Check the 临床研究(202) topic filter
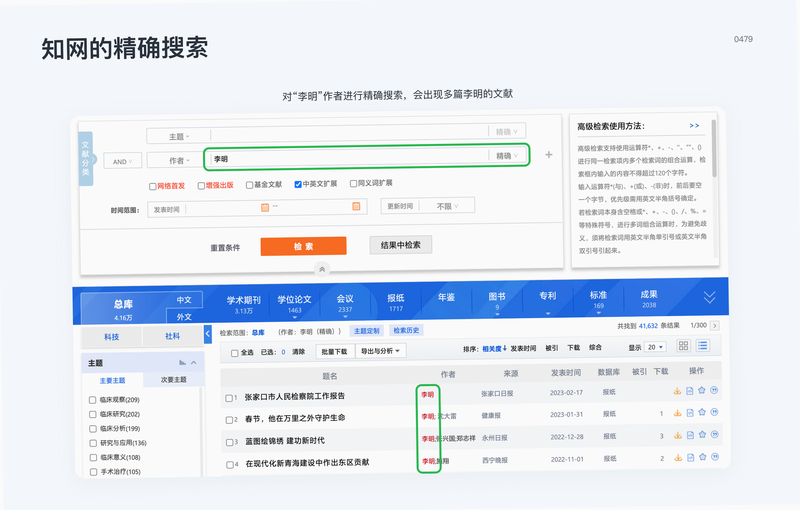800x510 pixels. (x=92, y=414)
